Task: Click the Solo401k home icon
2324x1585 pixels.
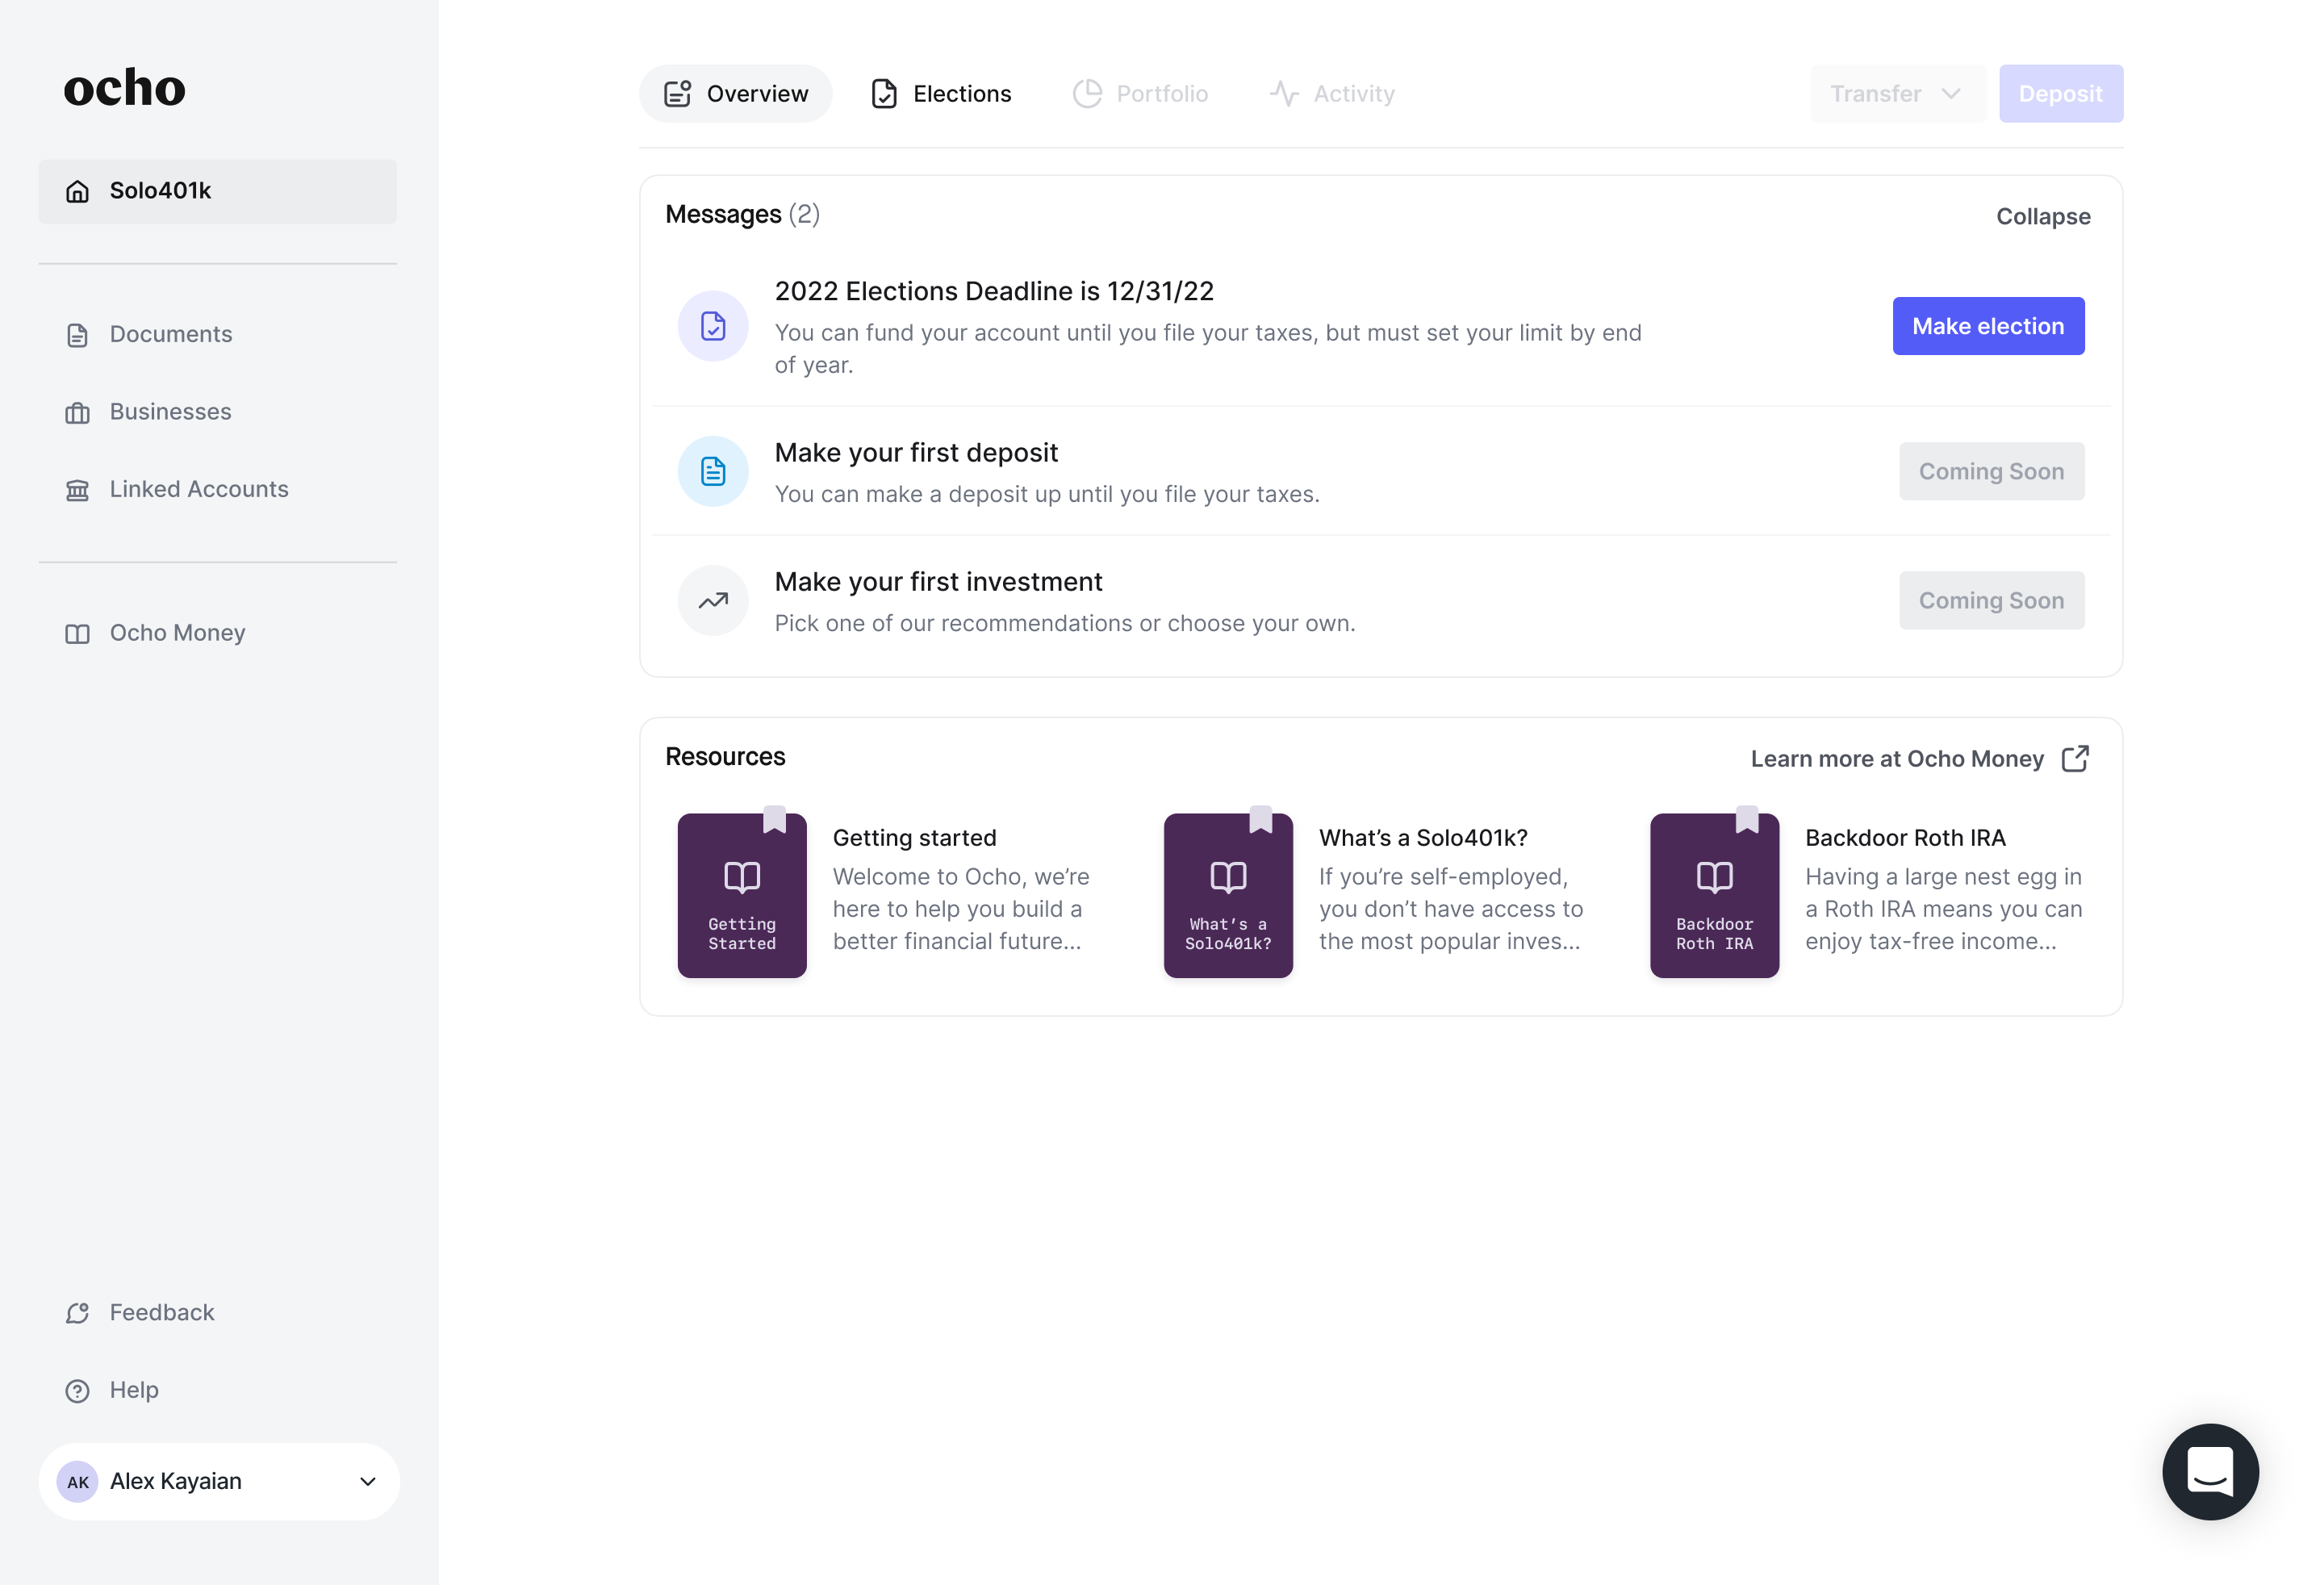Action: 77,191
